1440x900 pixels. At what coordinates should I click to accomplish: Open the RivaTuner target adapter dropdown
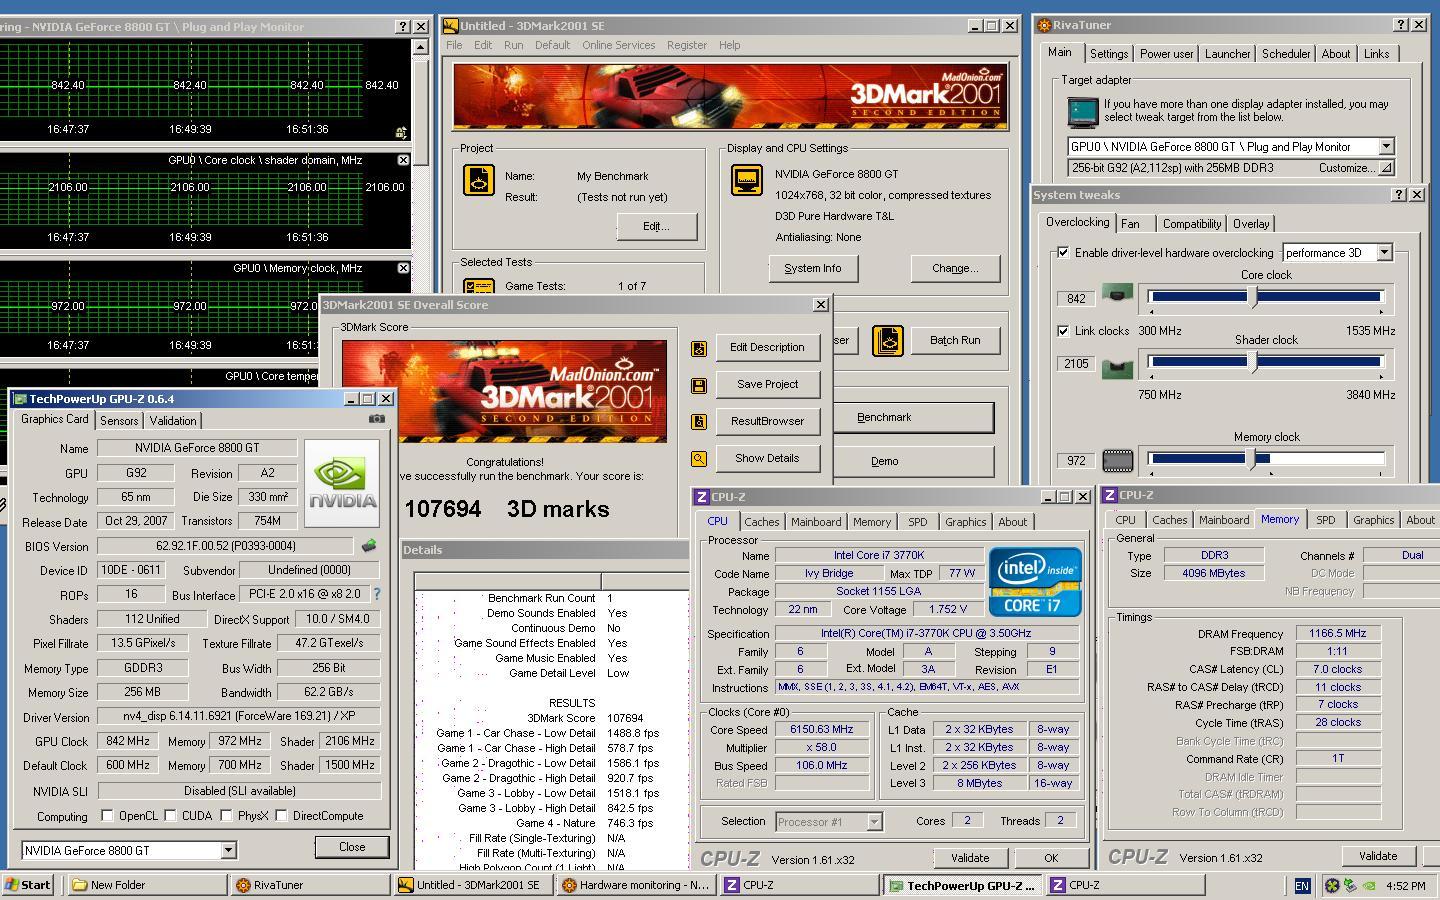pos(1386,147)
